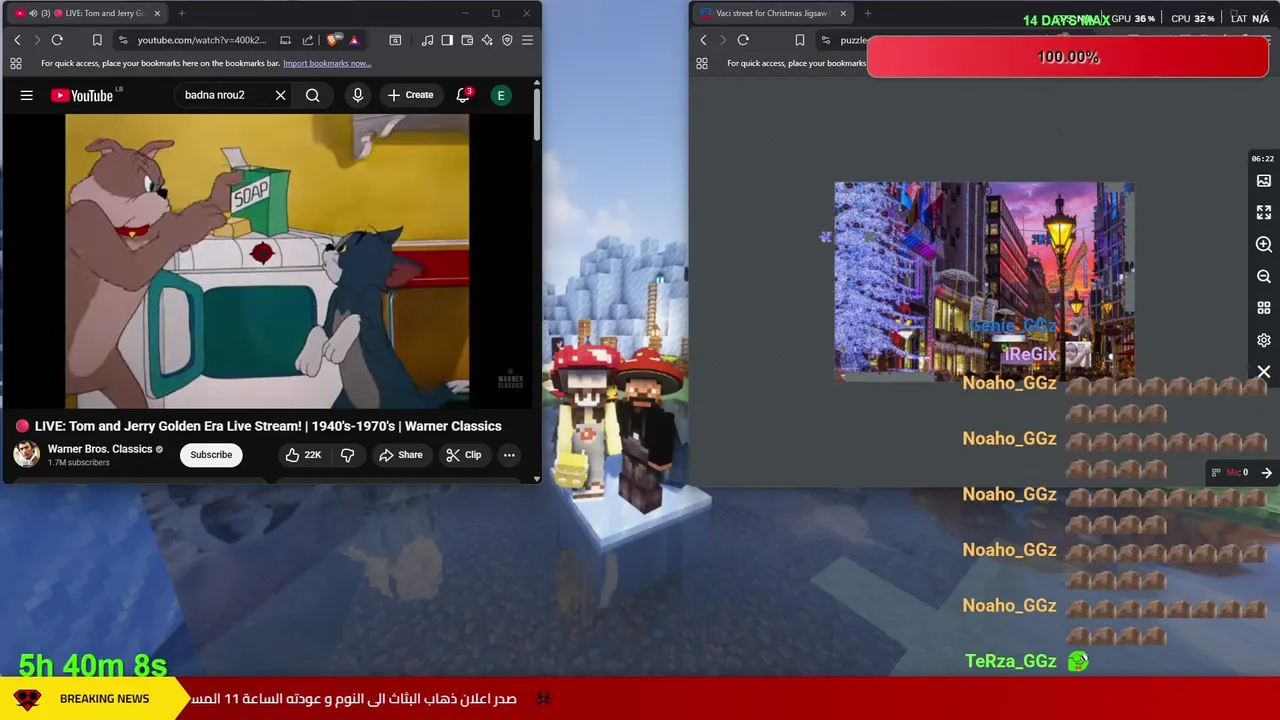Open Brave Wallet icon
The height and width of the screenshot is (720, 1280).
tap(467, 40)
